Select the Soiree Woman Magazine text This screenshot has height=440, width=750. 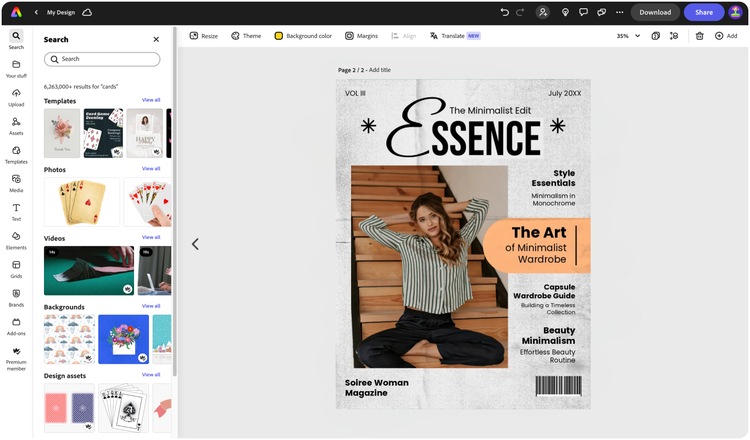tap(376, 388)
